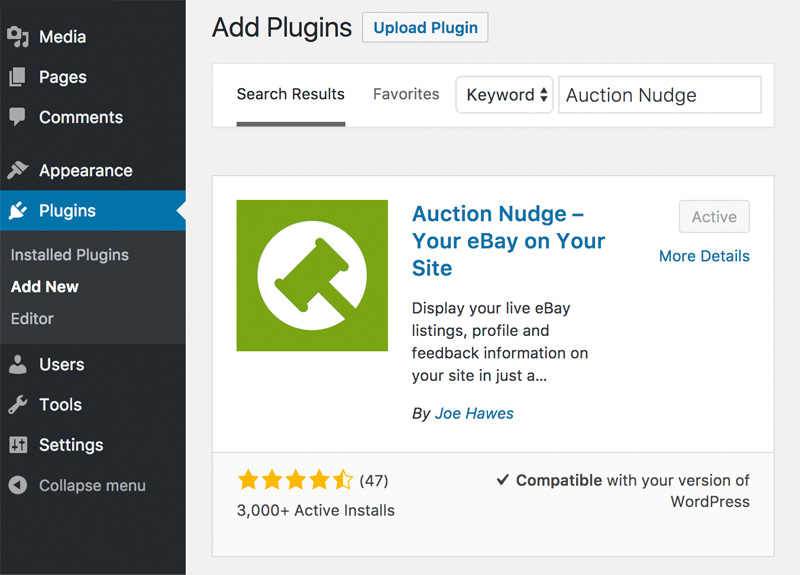Image resolution: width=800 pixels, height=575 pixels.
Task: Click the Comments speech bubble icon
Action: [x=17, y=117]
